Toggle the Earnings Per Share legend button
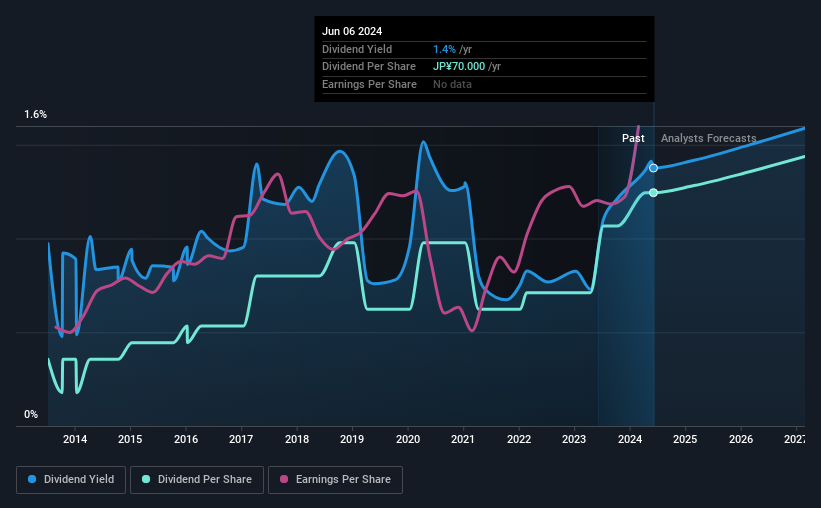The image size is (821, 508). [335, 480]
